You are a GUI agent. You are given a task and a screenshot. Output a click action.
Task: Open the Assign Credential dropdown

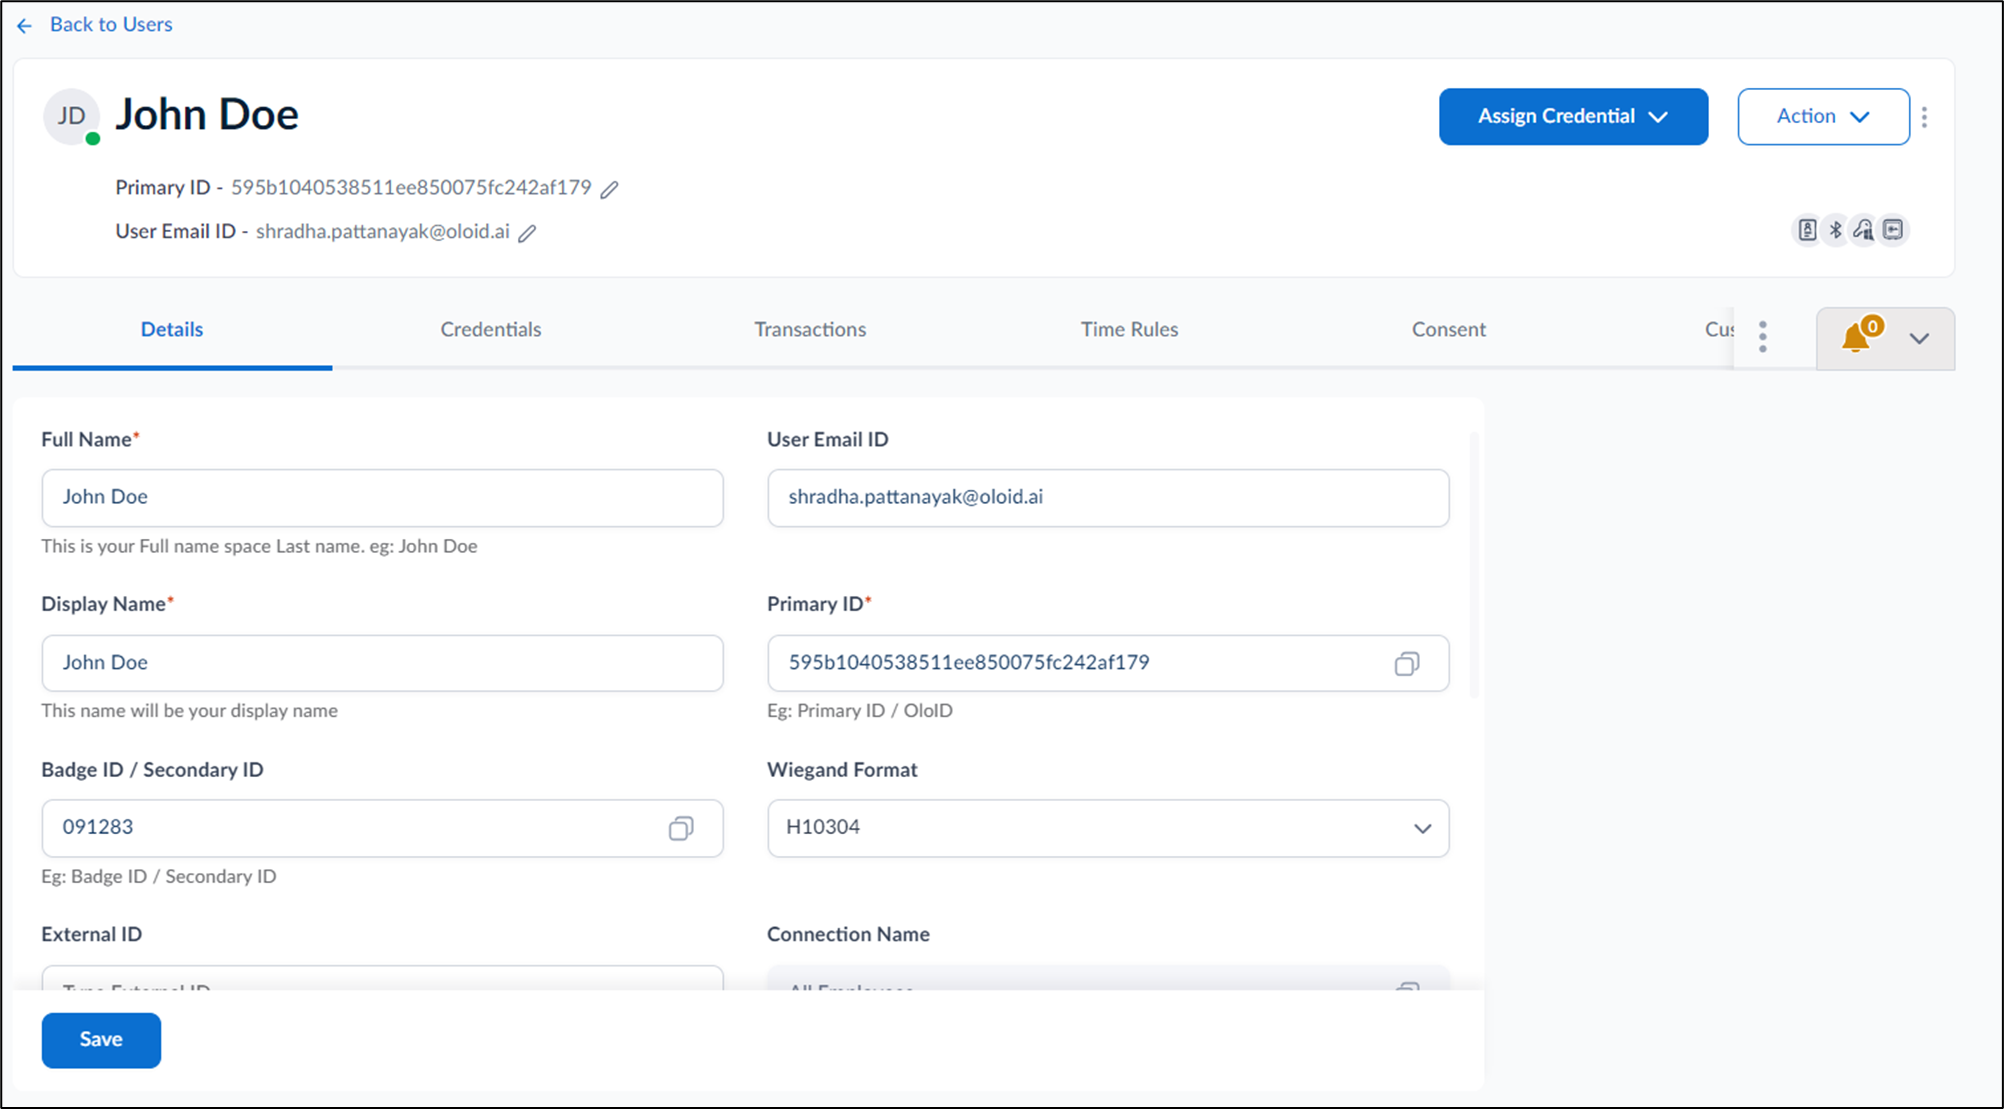coord(1573,116)
